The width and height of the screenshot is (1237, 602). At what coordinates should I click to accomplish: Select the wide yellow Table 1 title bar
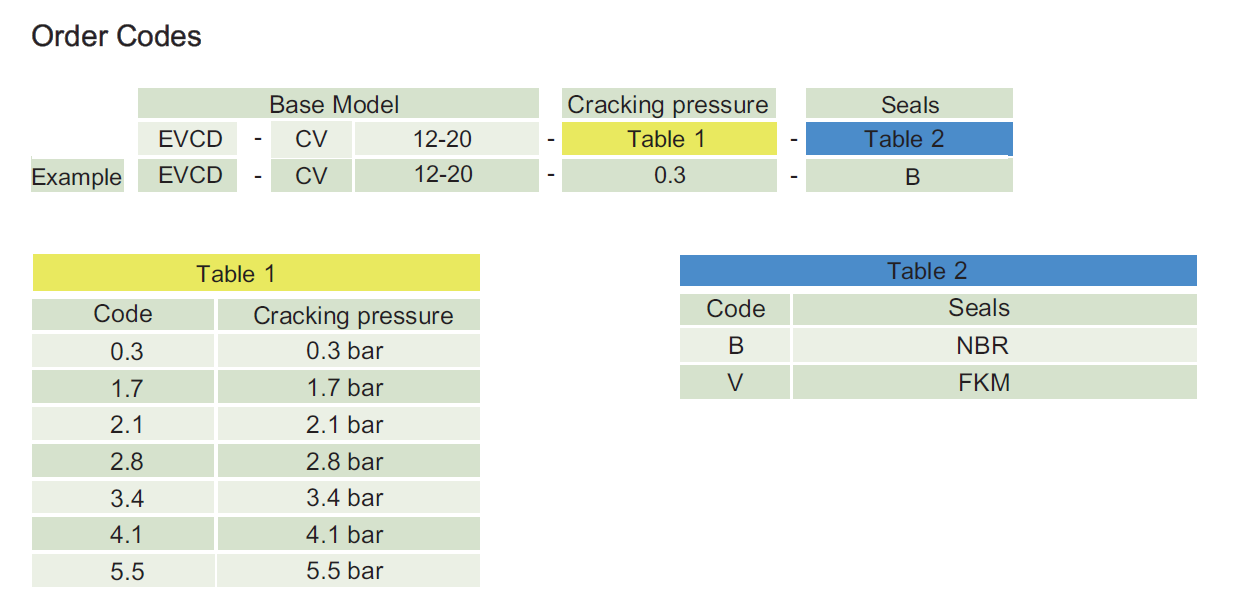(x=256, y=273)
